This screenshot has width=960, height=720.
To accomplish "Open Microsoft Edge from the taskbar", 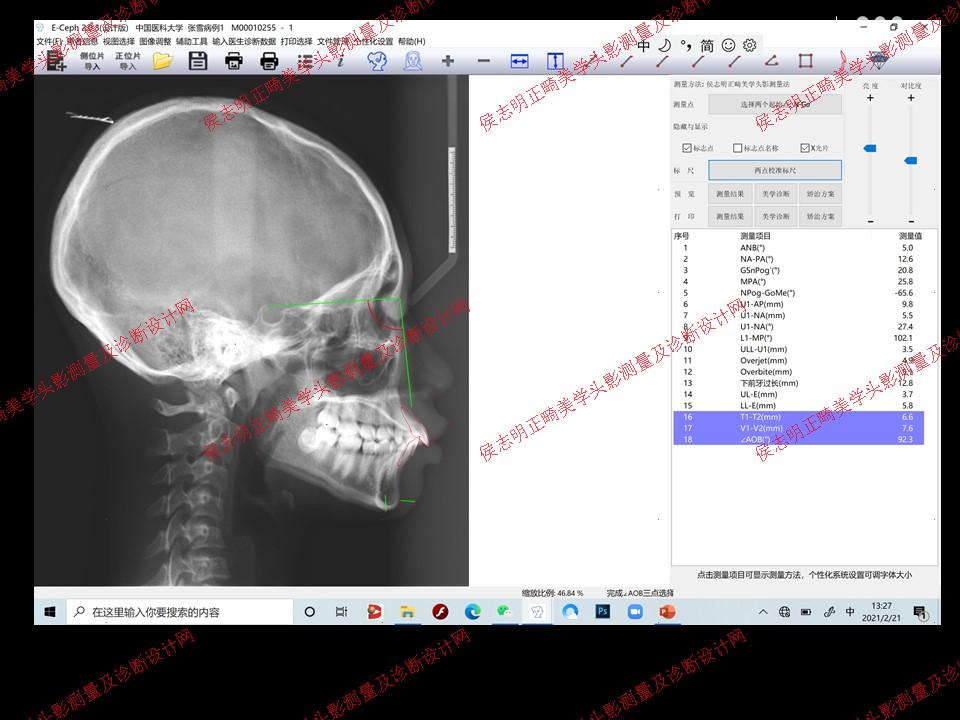I will pos(473,612).
